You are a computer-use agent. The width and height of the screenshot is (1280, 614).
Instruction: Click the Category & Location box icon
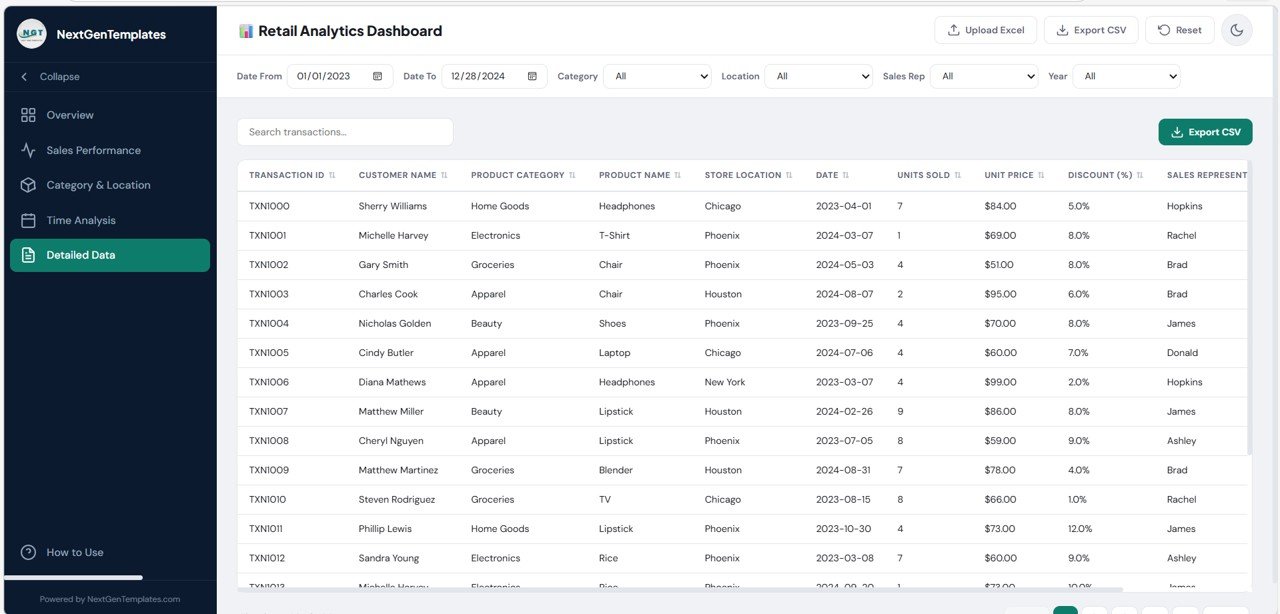[x=28, y=184]
